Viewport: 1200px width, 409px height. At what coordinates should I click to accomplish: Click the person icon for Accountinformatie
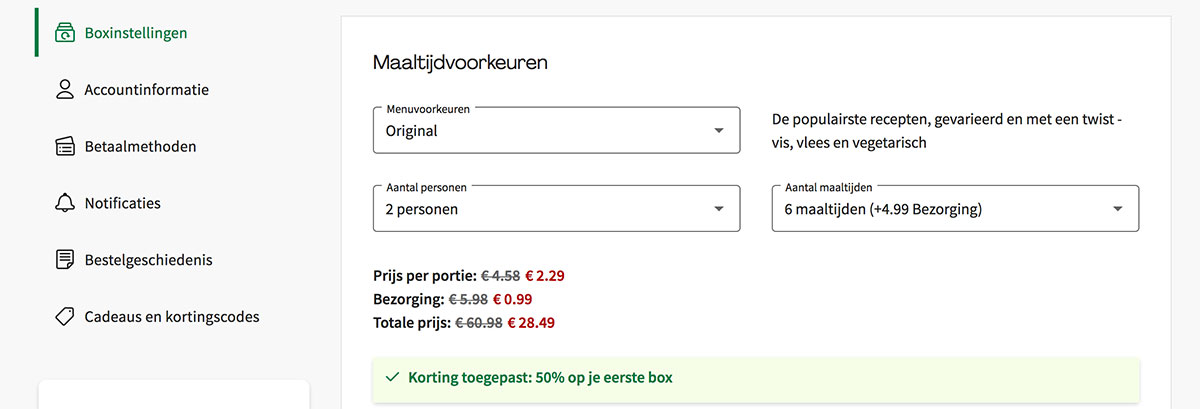coord(65,90)
